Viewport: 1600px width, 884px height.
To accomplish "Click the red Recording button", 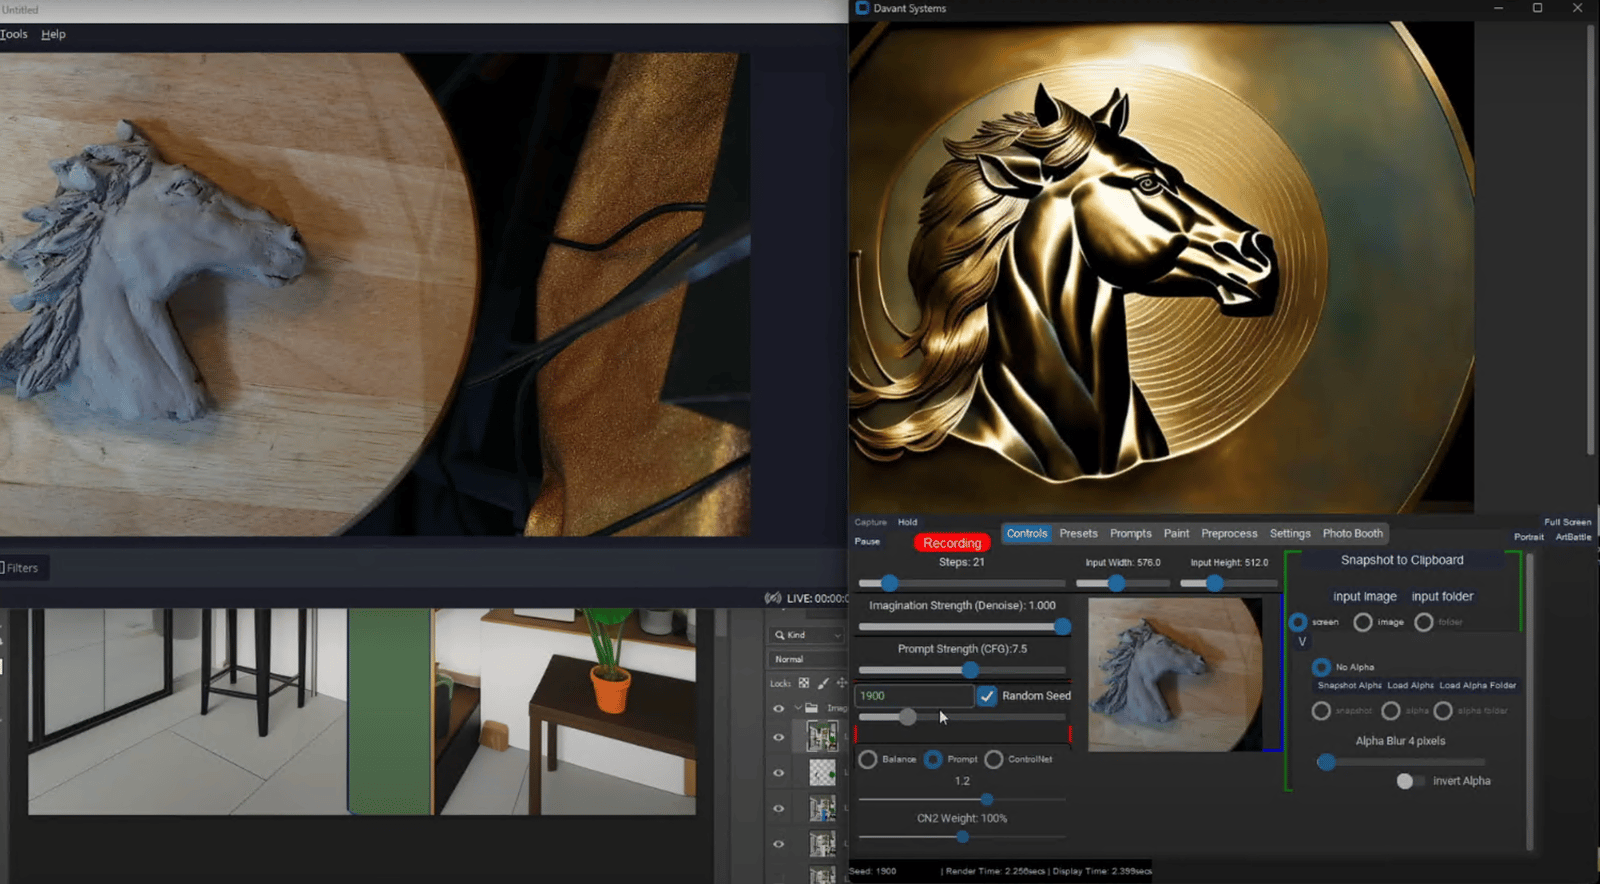I will (951, 543).
